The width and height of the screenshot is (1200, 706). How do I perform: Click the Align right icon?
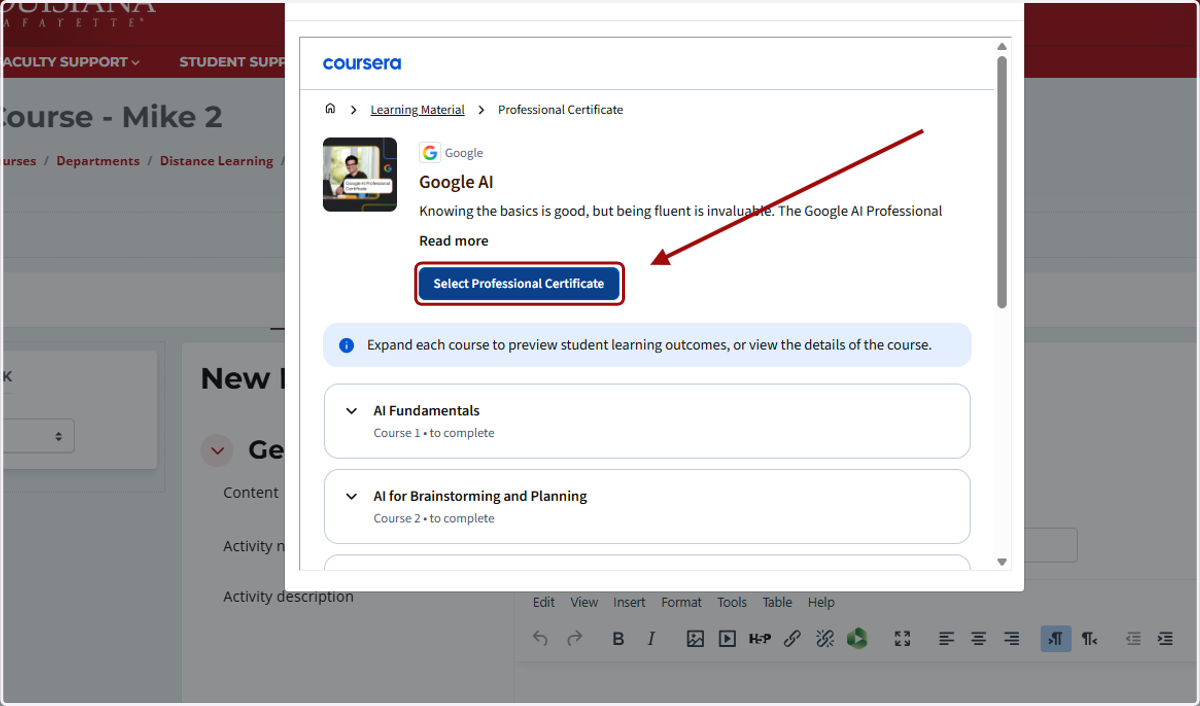(1011, 638)
